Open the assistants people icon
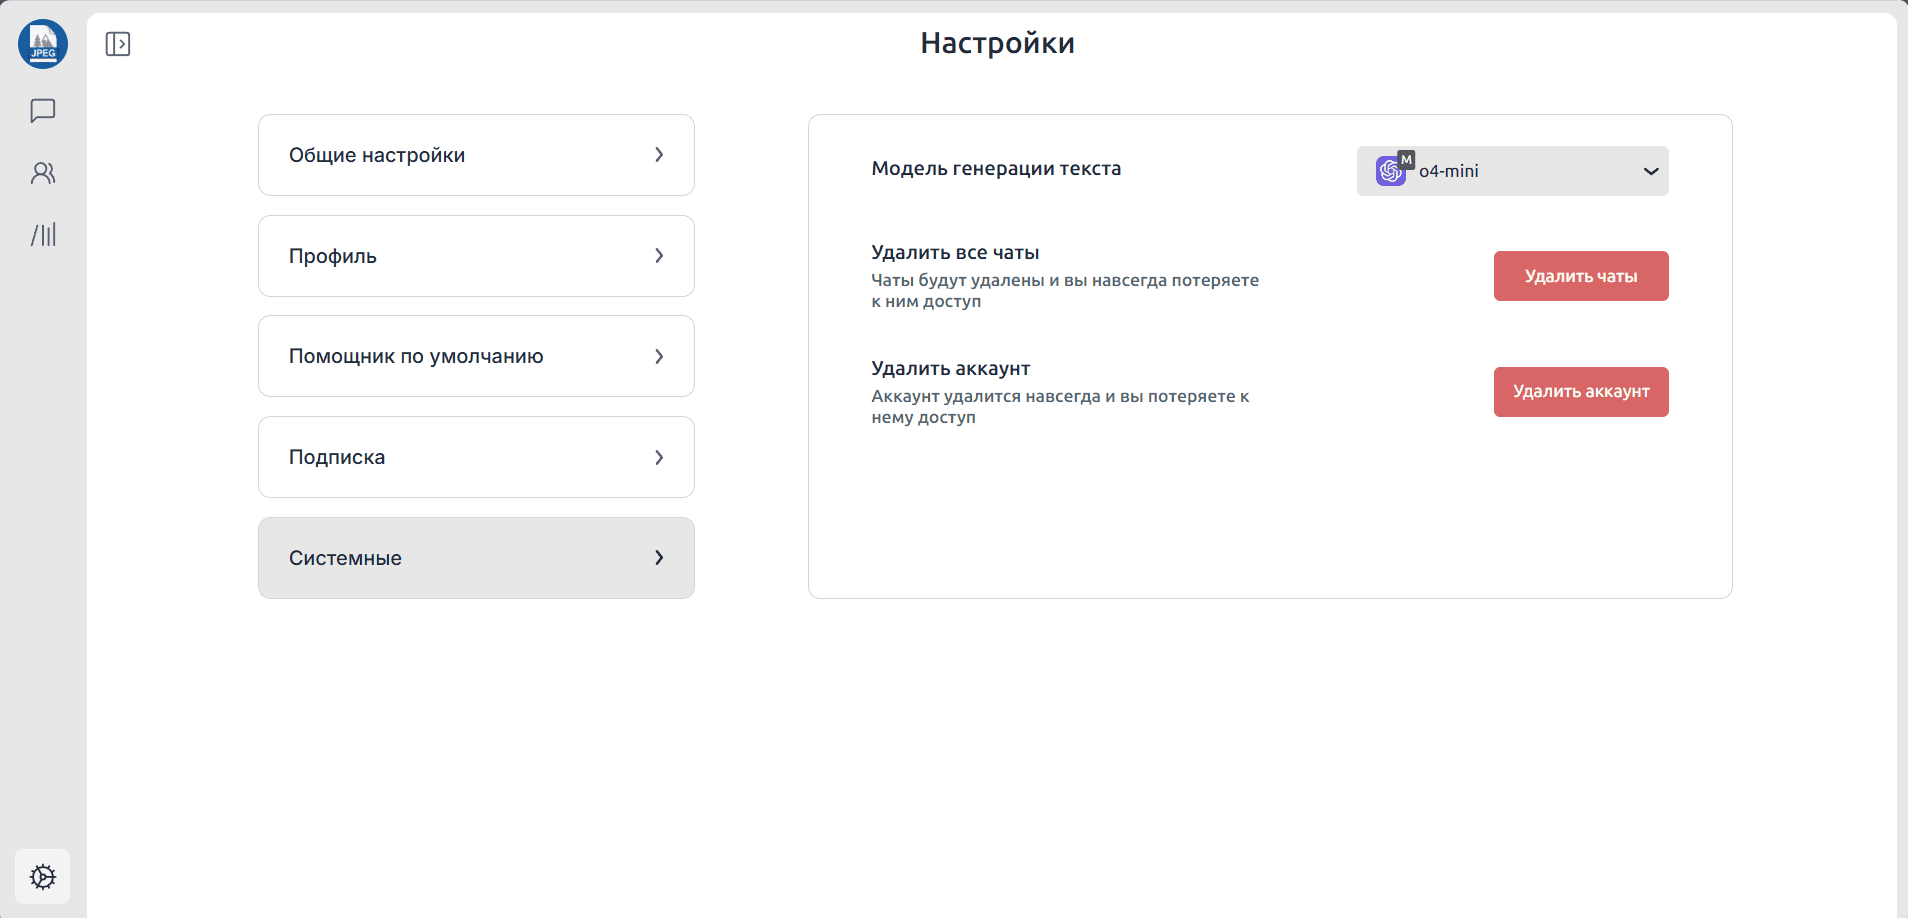The image size is (1908, 918). (43, 173)
